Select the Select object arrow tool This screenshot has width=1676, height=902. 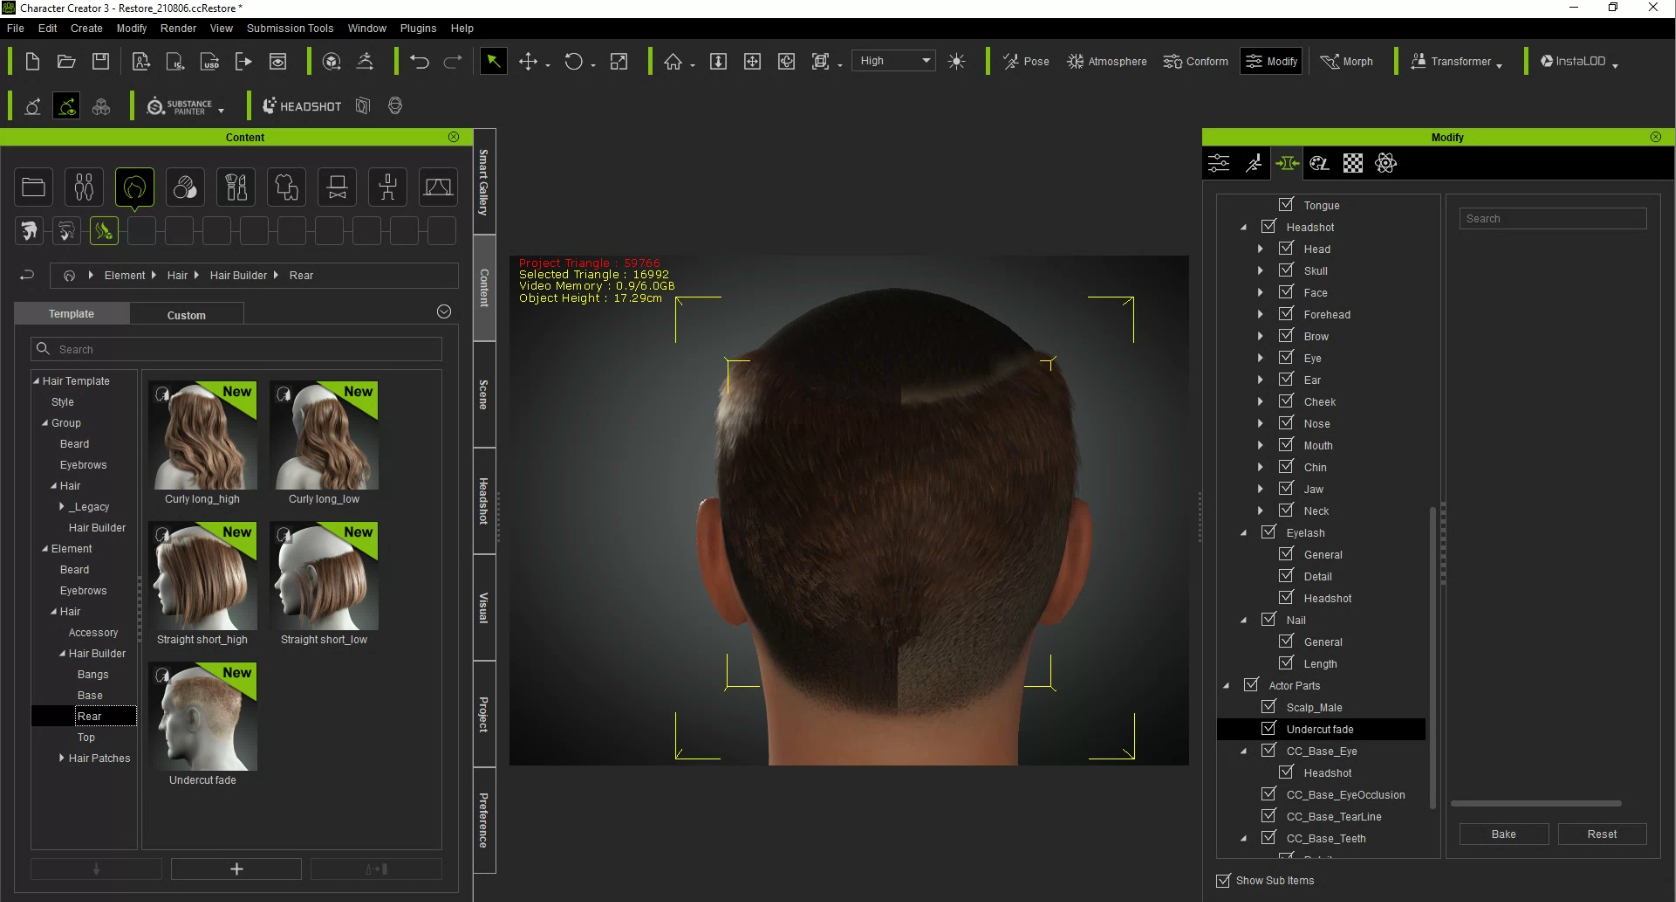493,62
